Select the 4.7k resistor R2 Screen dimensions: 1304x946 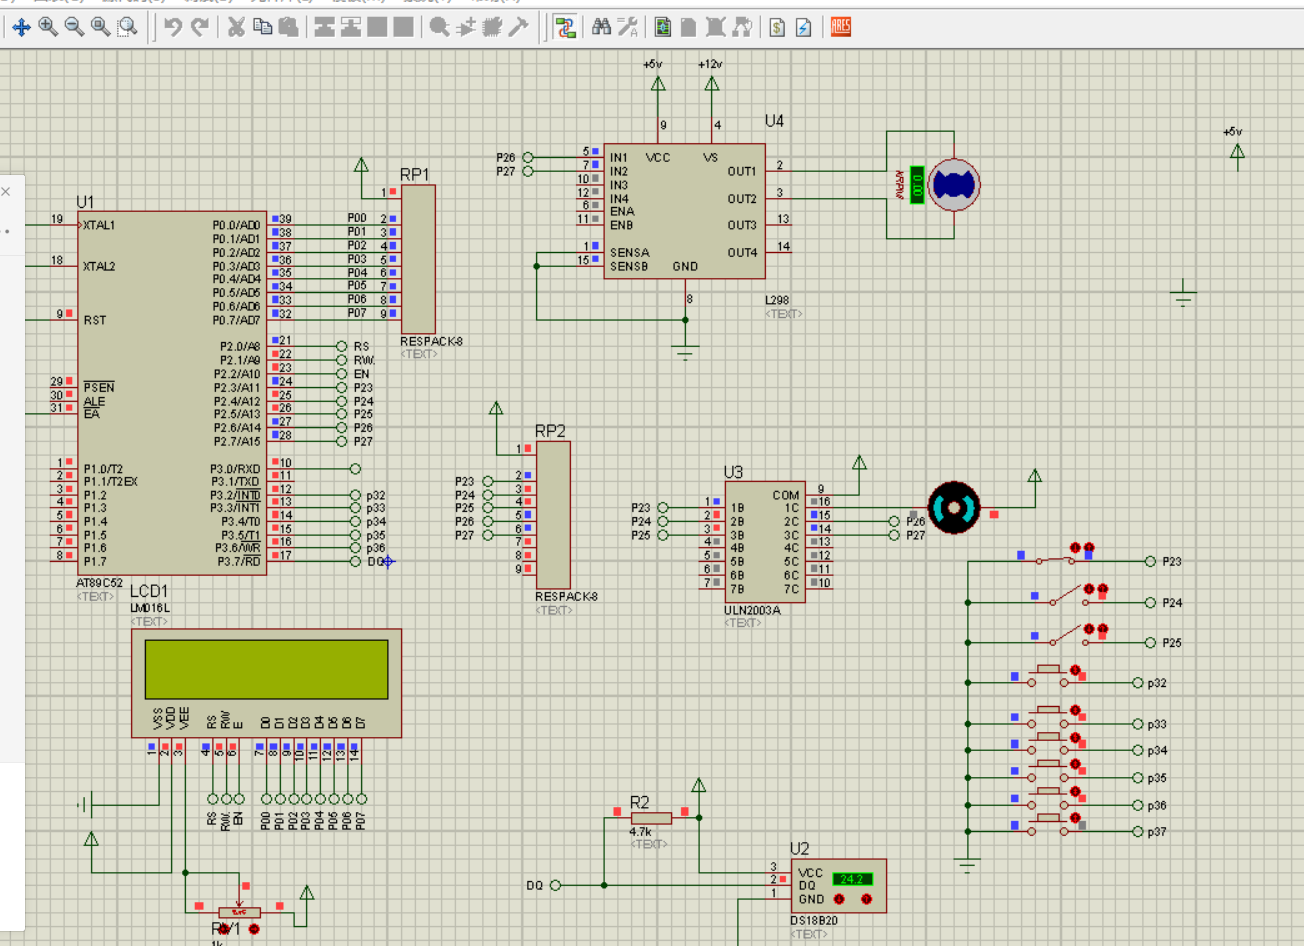coord(651,818)
